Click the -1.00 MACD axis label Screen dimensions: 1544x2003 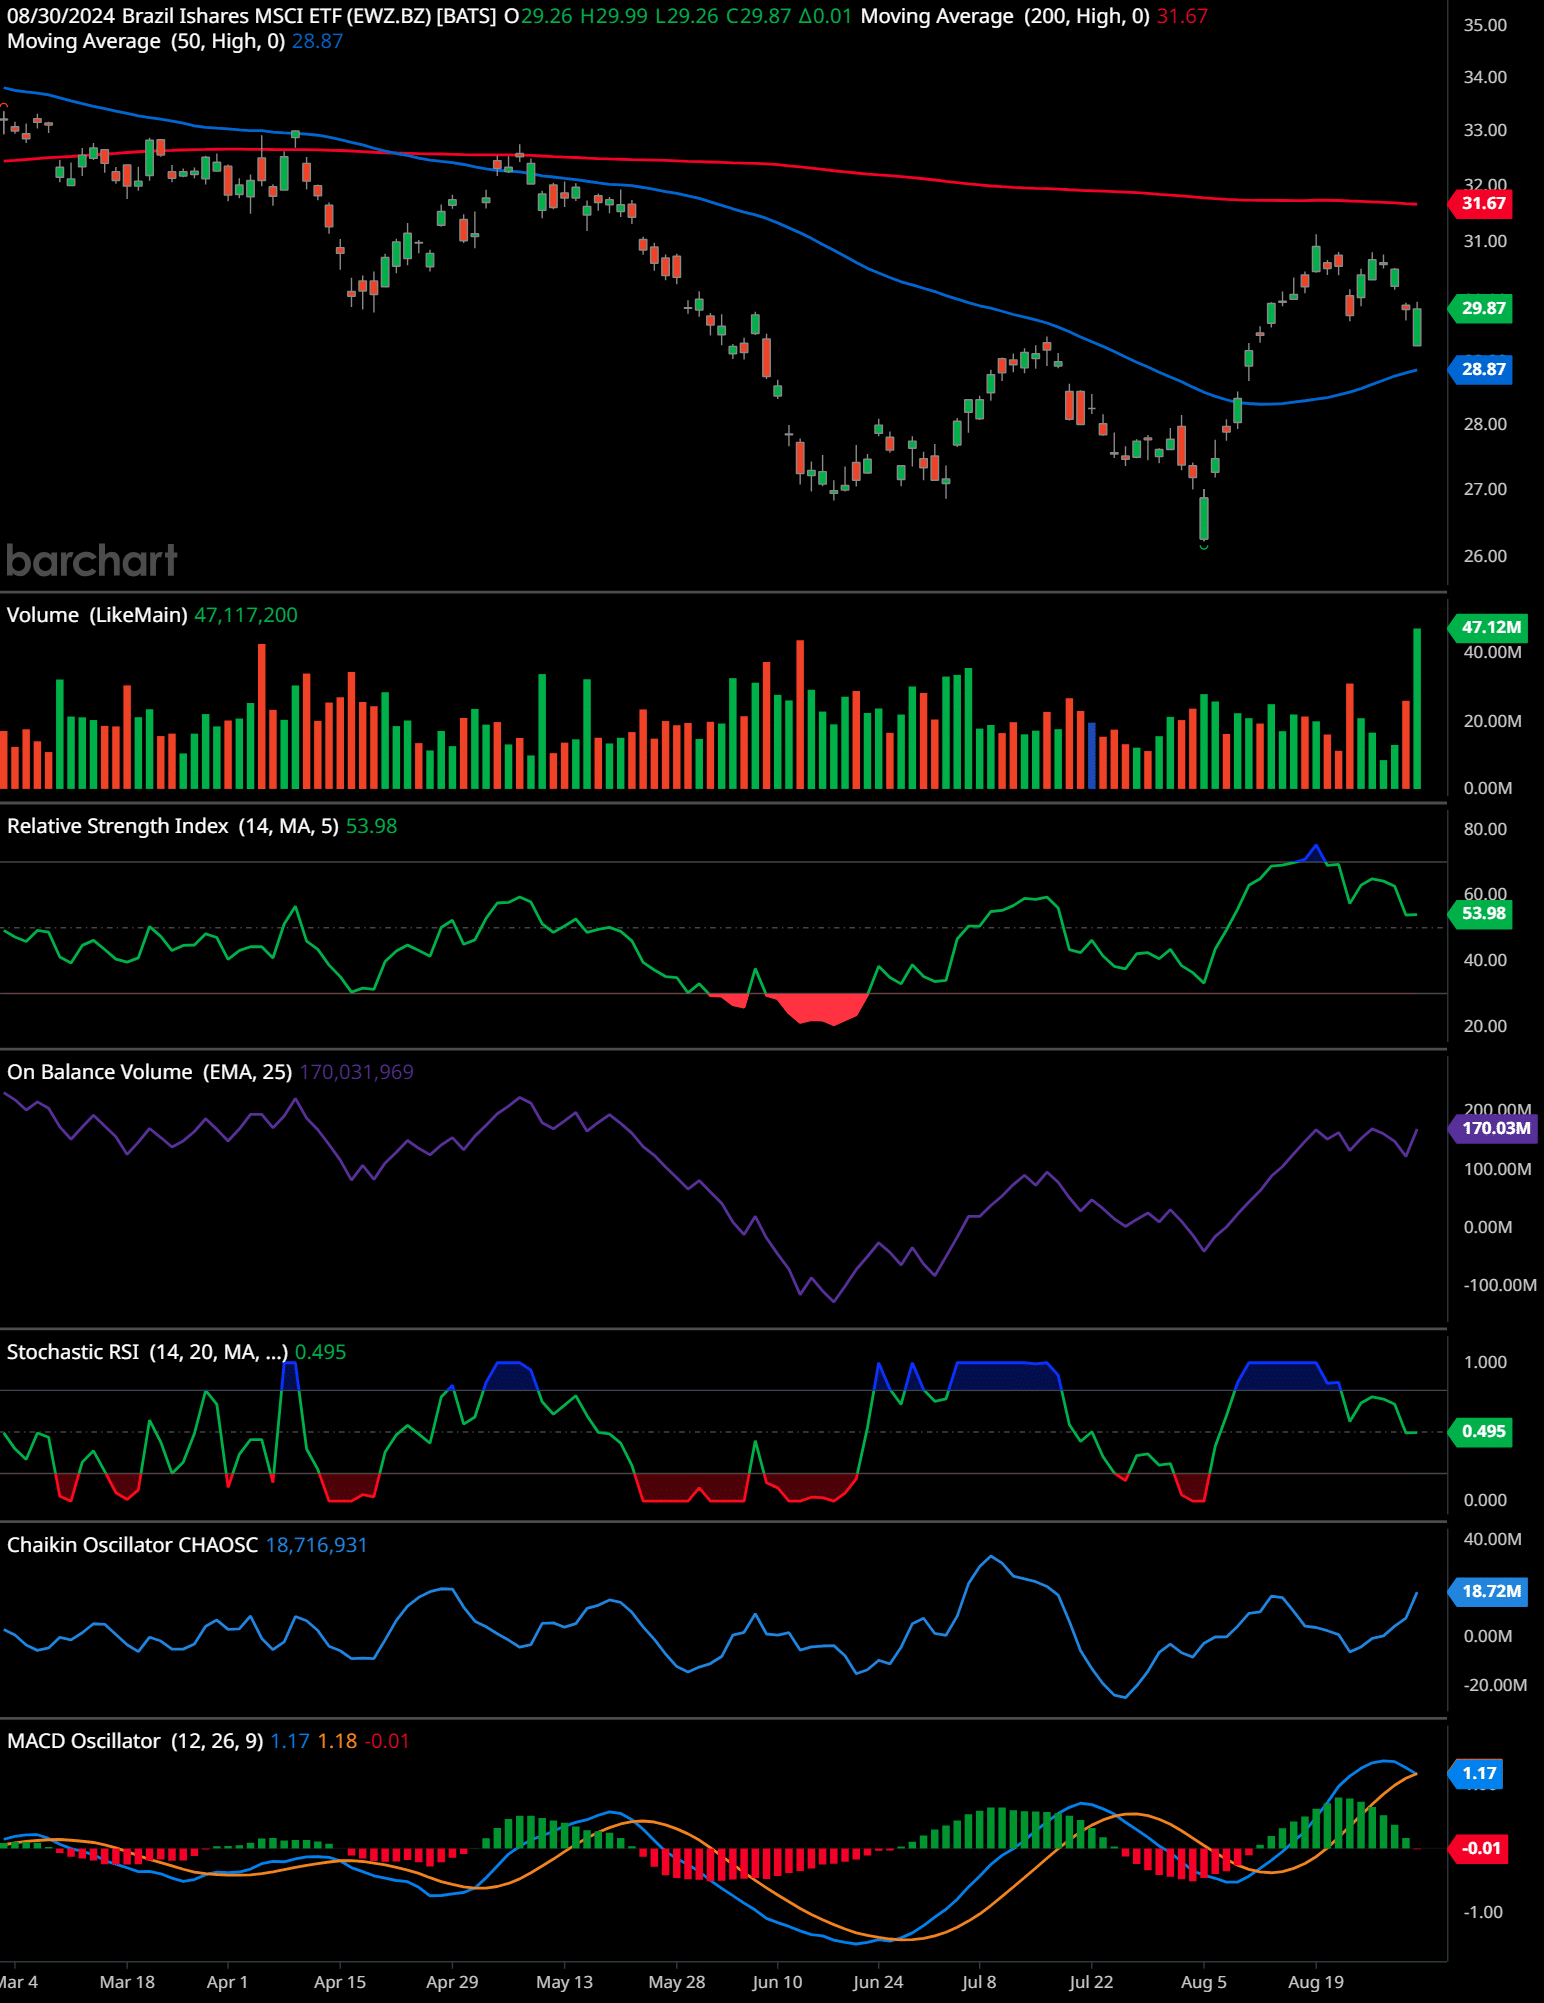pos(1483,1912)
